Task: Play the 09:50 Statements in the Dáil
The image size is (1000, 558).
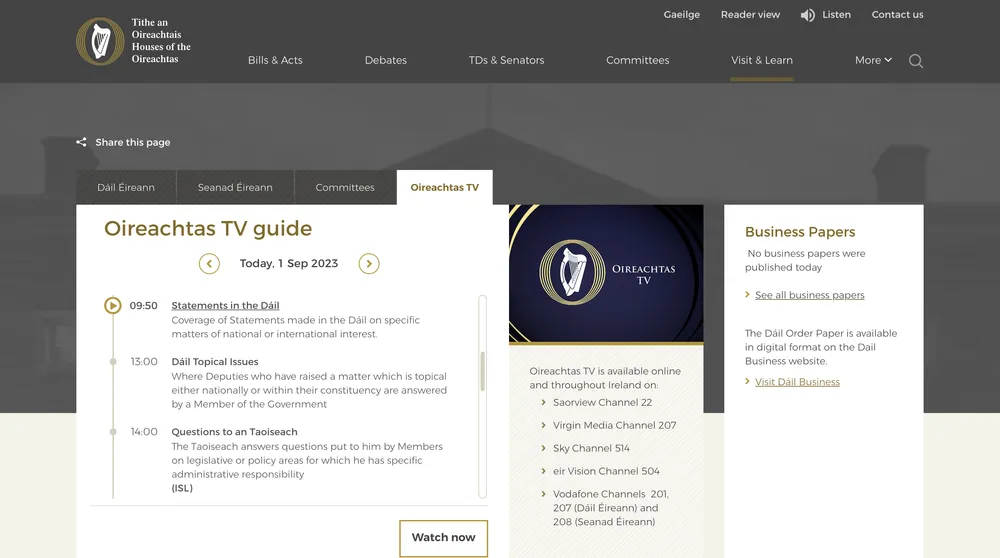Action: coord(113,305)
